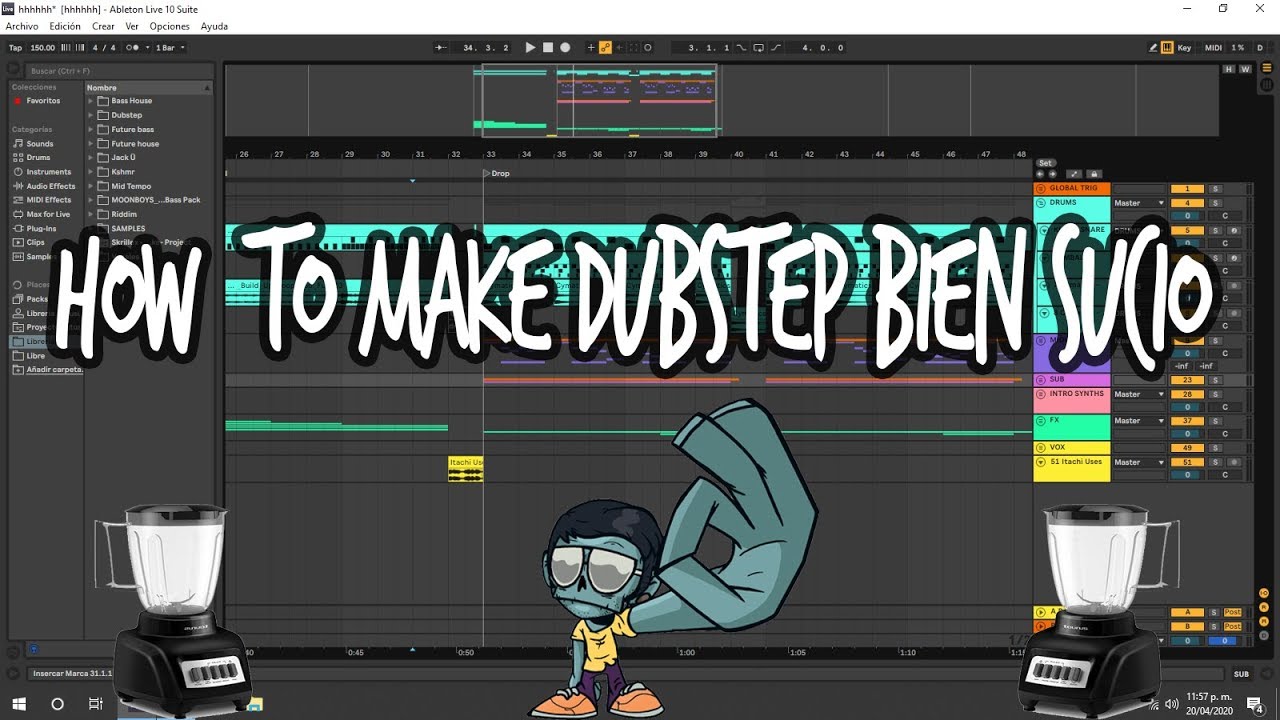Activate the Draw Mode pencil
Viewport: 1280px width, 720px height.
[1153, 47]
